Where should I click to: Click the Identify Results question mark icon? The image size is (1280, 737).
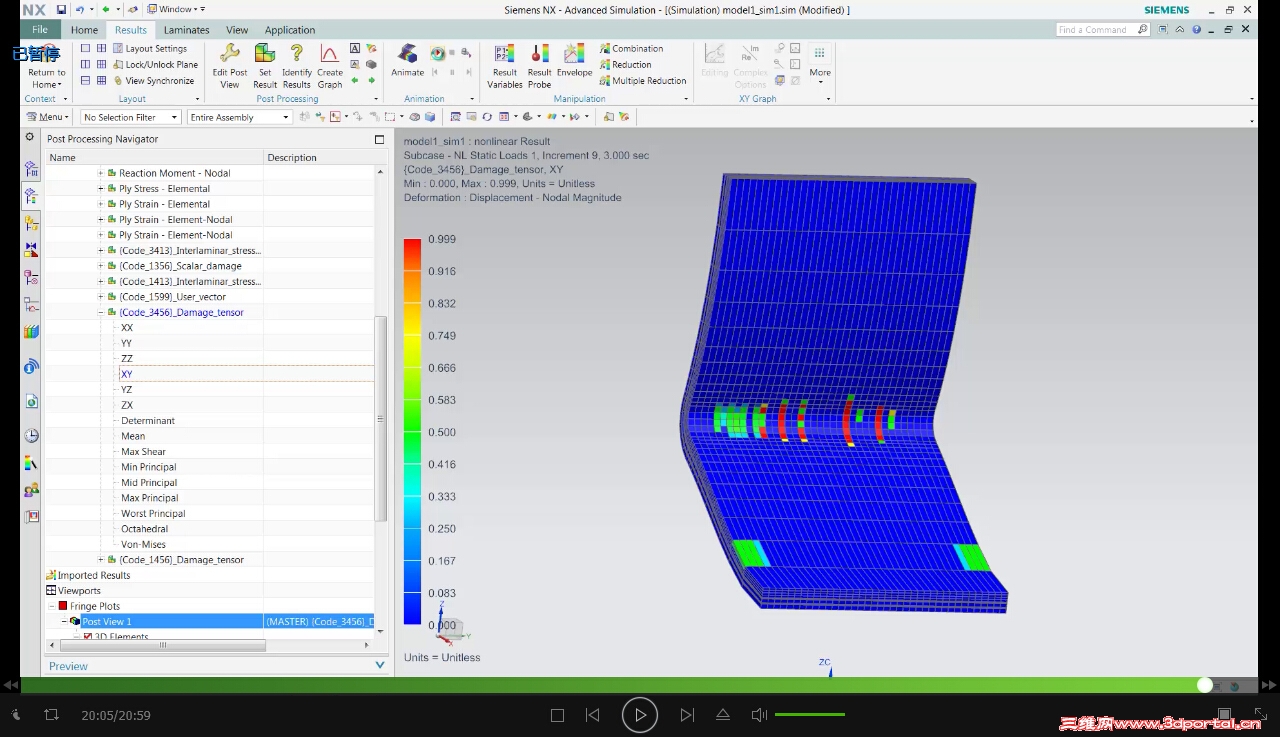(296, 53)
